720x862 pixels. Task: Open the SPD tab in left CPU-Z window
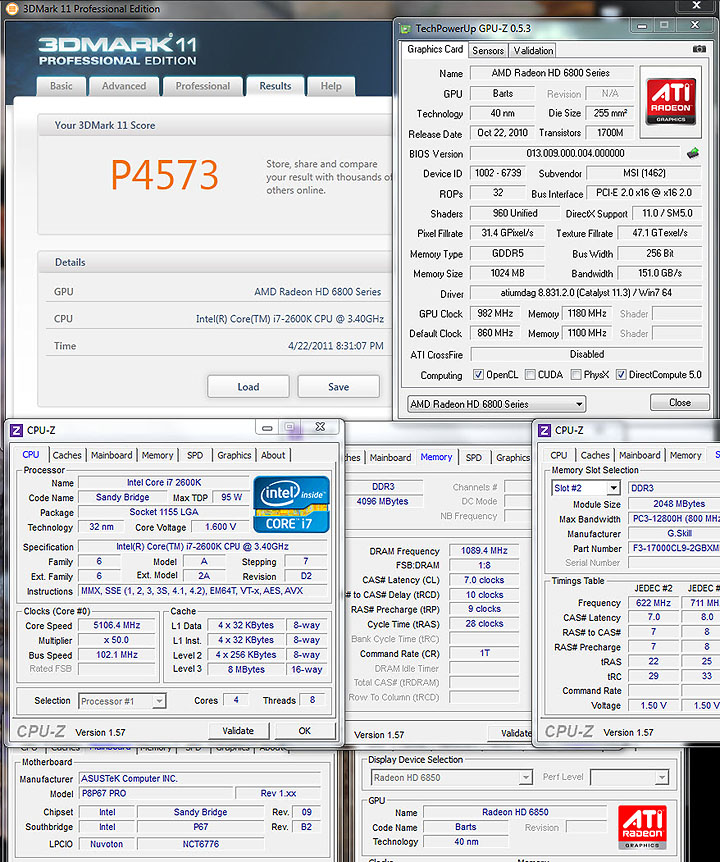click(195, 455)
